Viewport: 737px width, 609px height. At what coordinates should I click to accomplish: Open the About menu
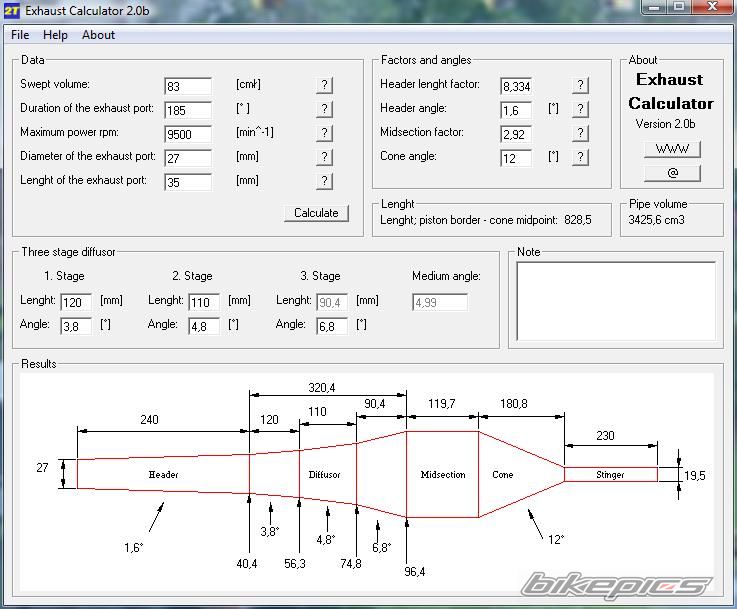coord(98,35)
